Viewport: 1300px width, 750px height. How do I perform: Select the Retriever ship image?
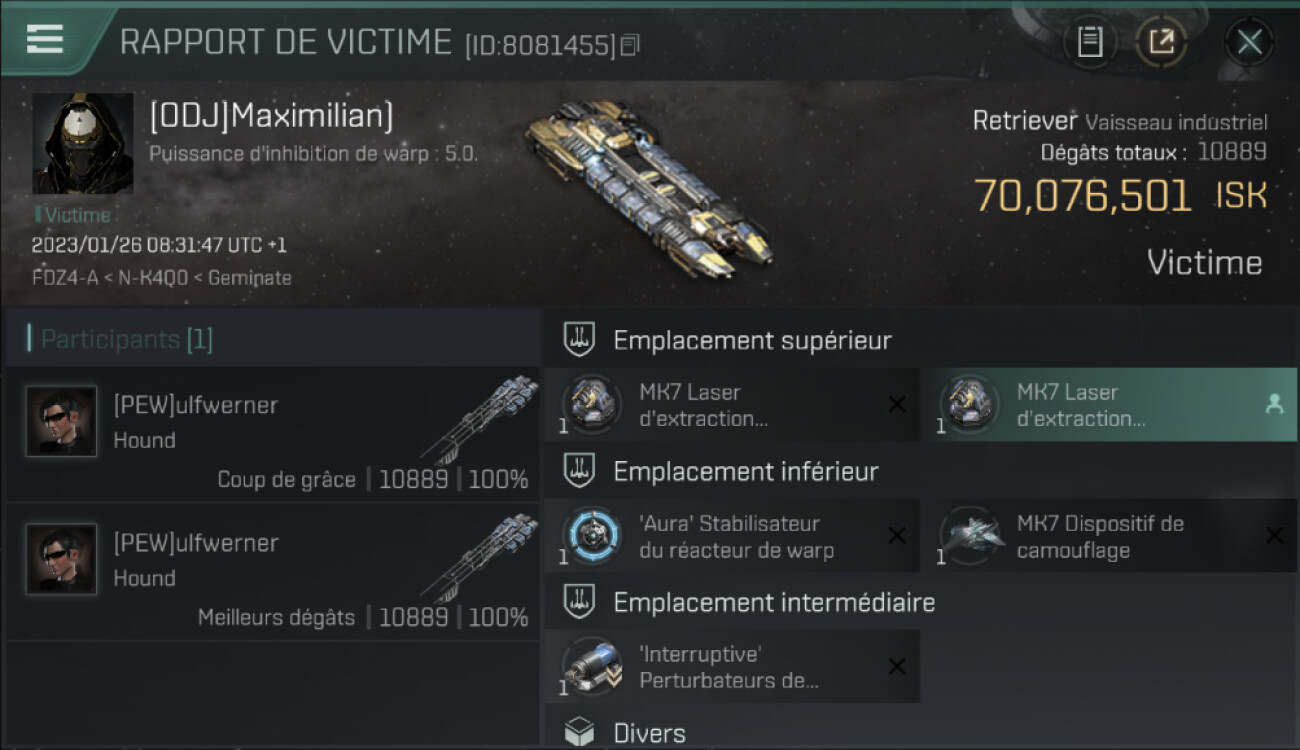(647, 189)
